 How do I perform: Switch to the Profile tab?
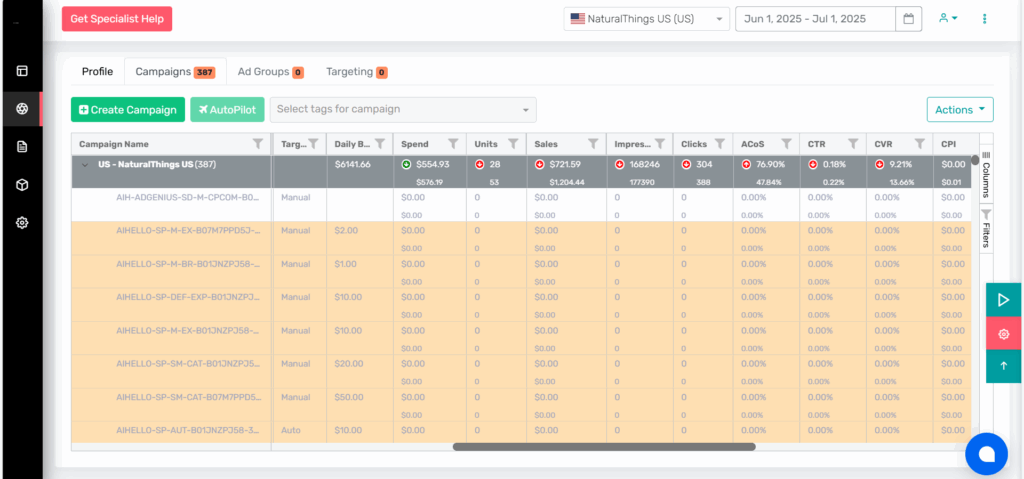click(97, 72)
